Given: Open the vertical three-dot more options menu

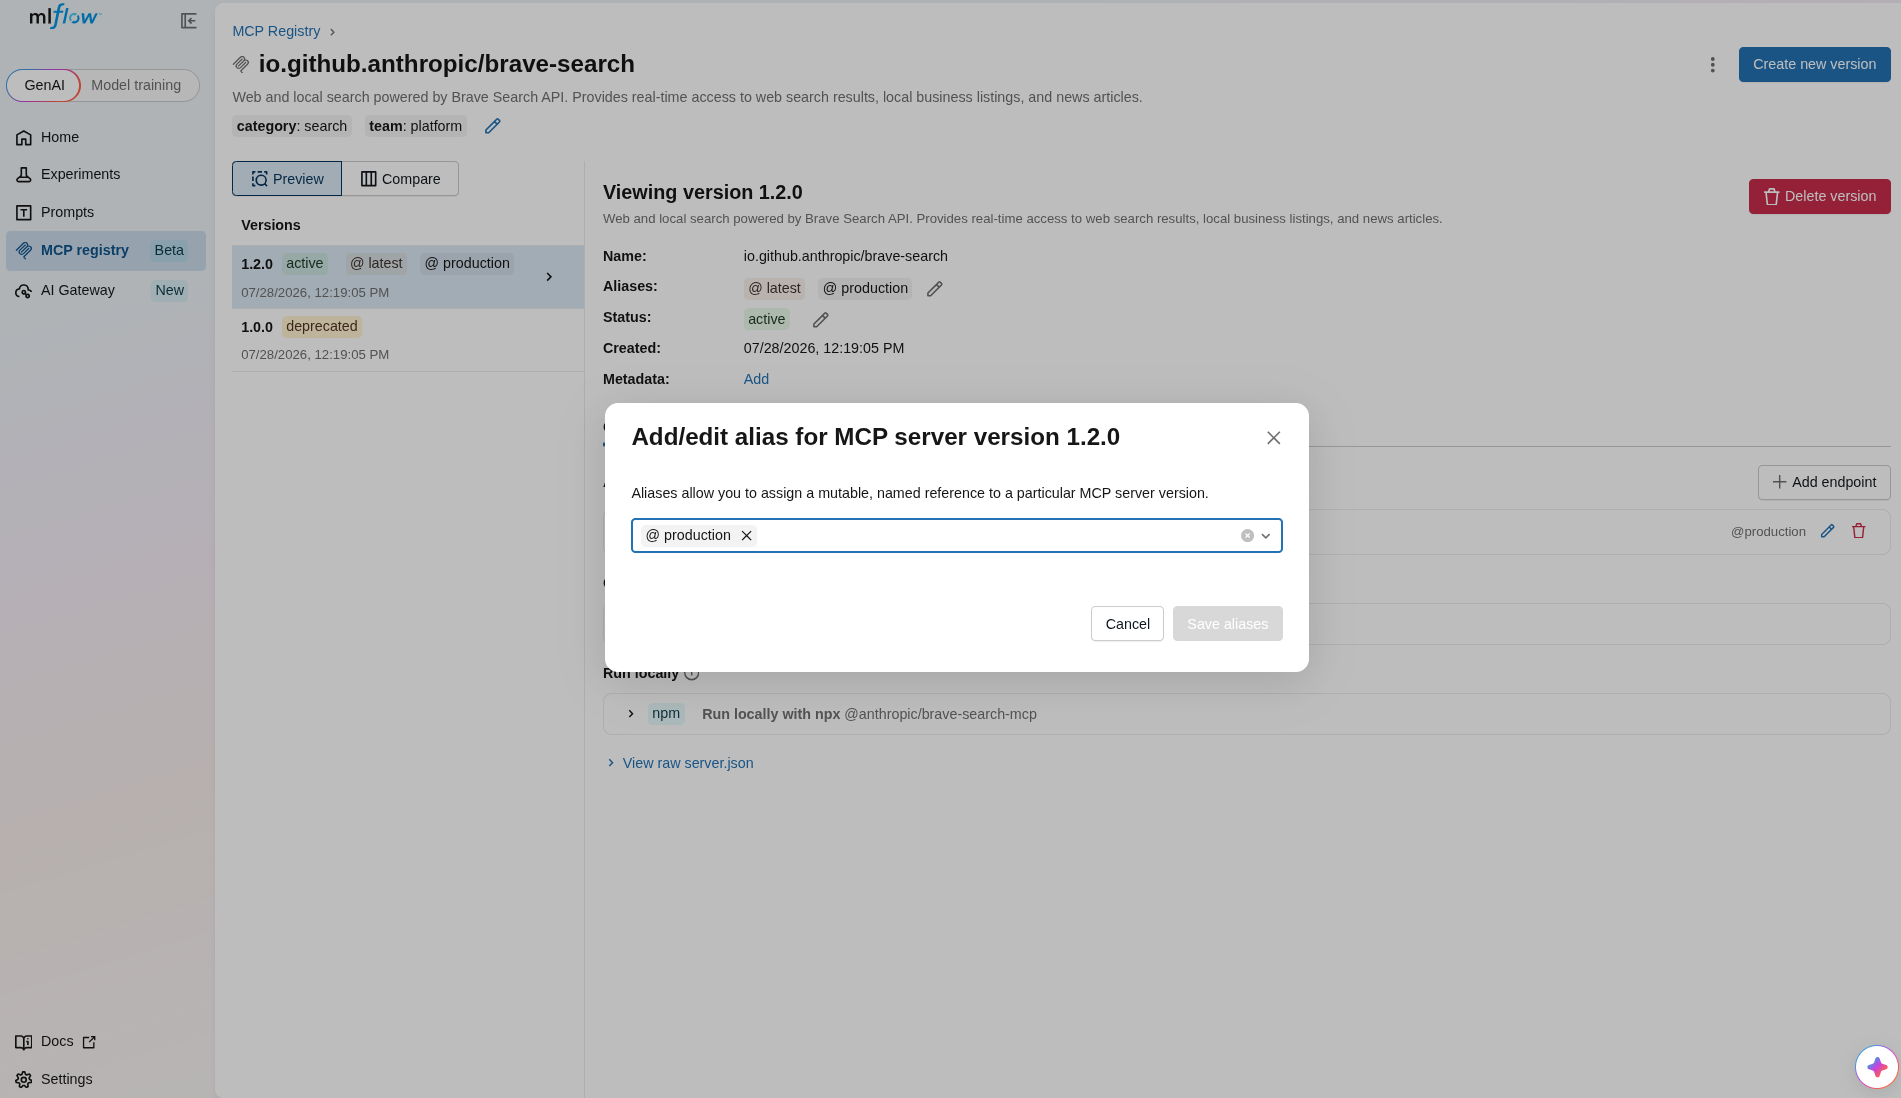Looking at the screenshot, I should (1712, 64).
